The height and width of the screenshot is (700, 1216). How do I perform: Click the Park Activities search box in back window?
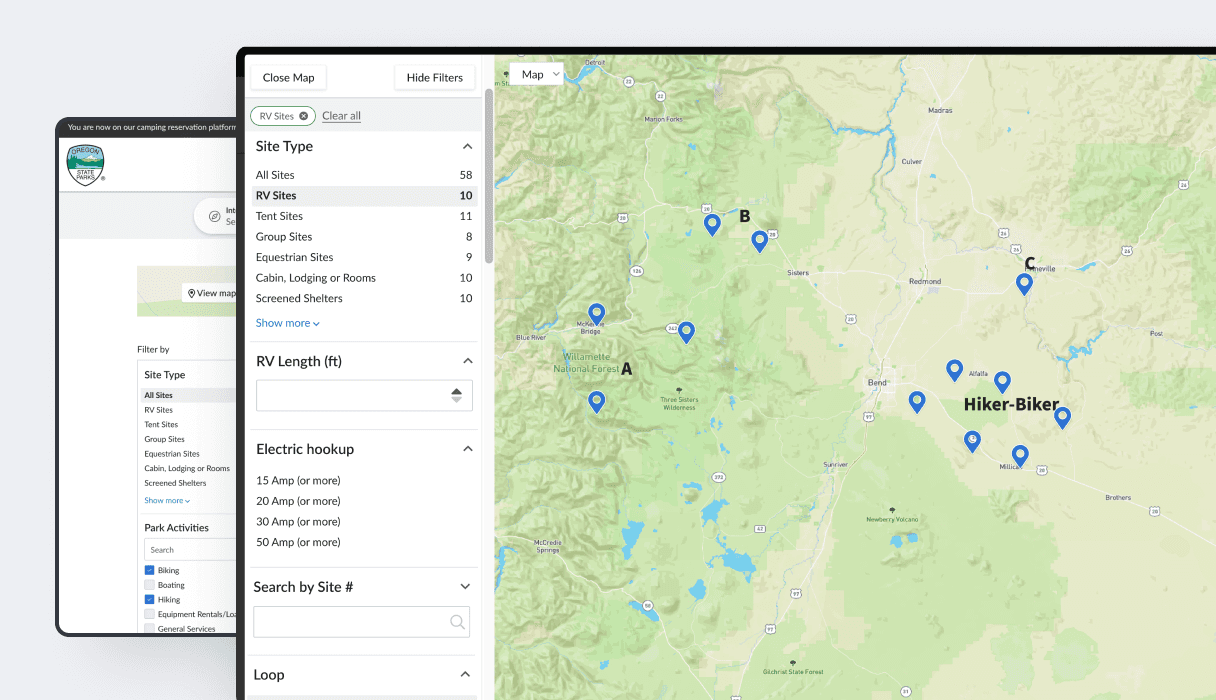pyautogui.click(x=190, y=549)
